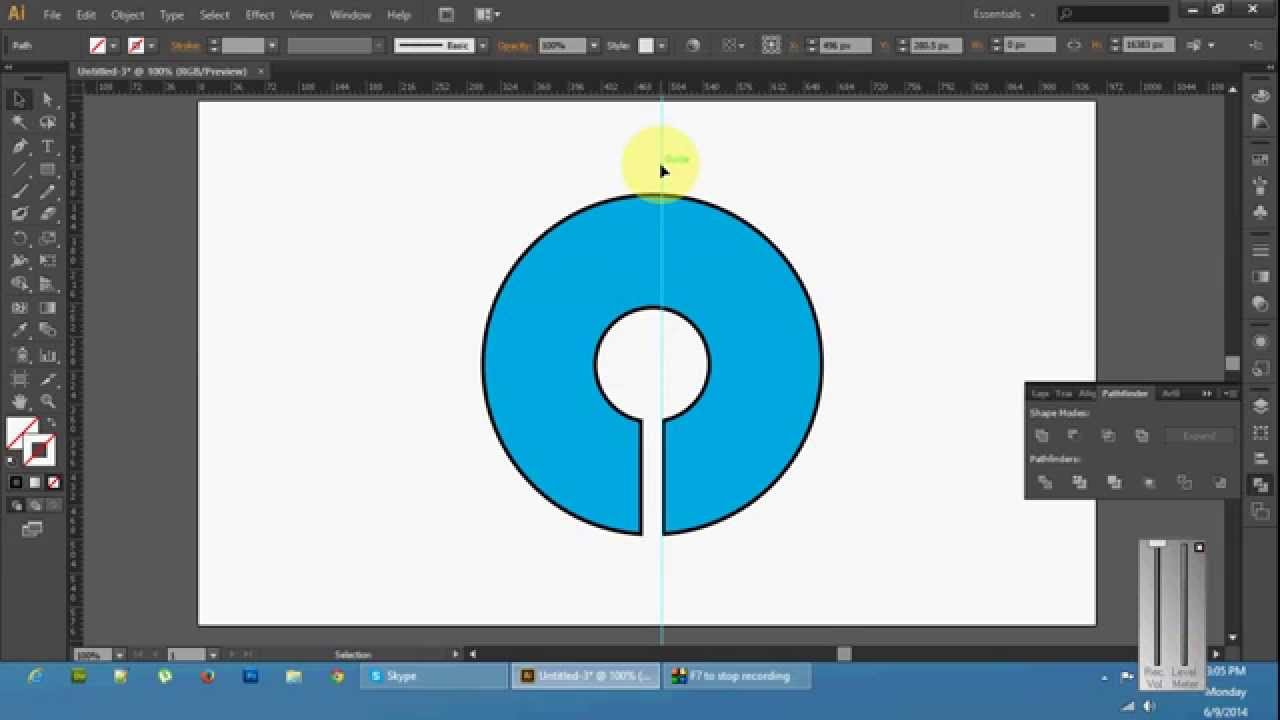Open the Pathfinder panel flyout menu

[x=1229, y=394]
